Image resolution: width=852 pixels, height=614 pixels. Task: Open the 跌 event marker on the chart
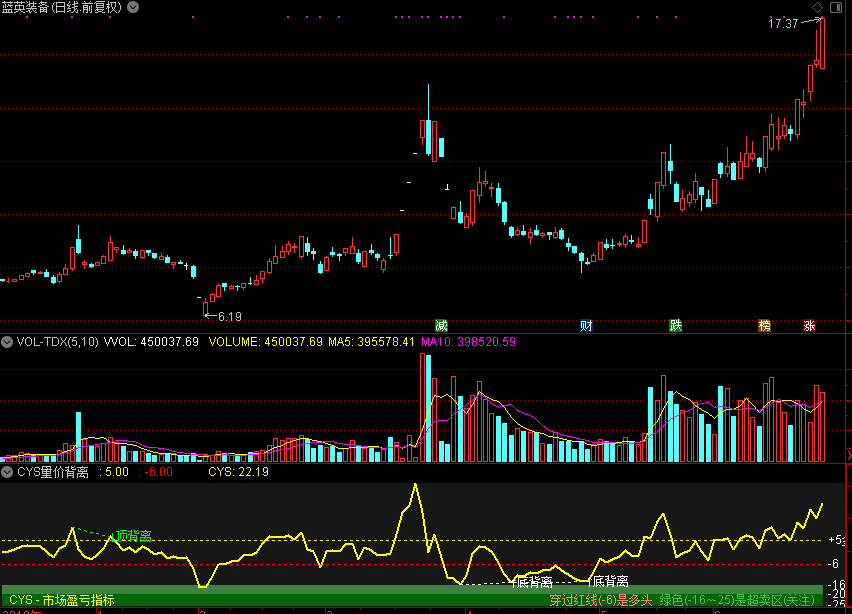pyautogui.click(x=675, y=325)
